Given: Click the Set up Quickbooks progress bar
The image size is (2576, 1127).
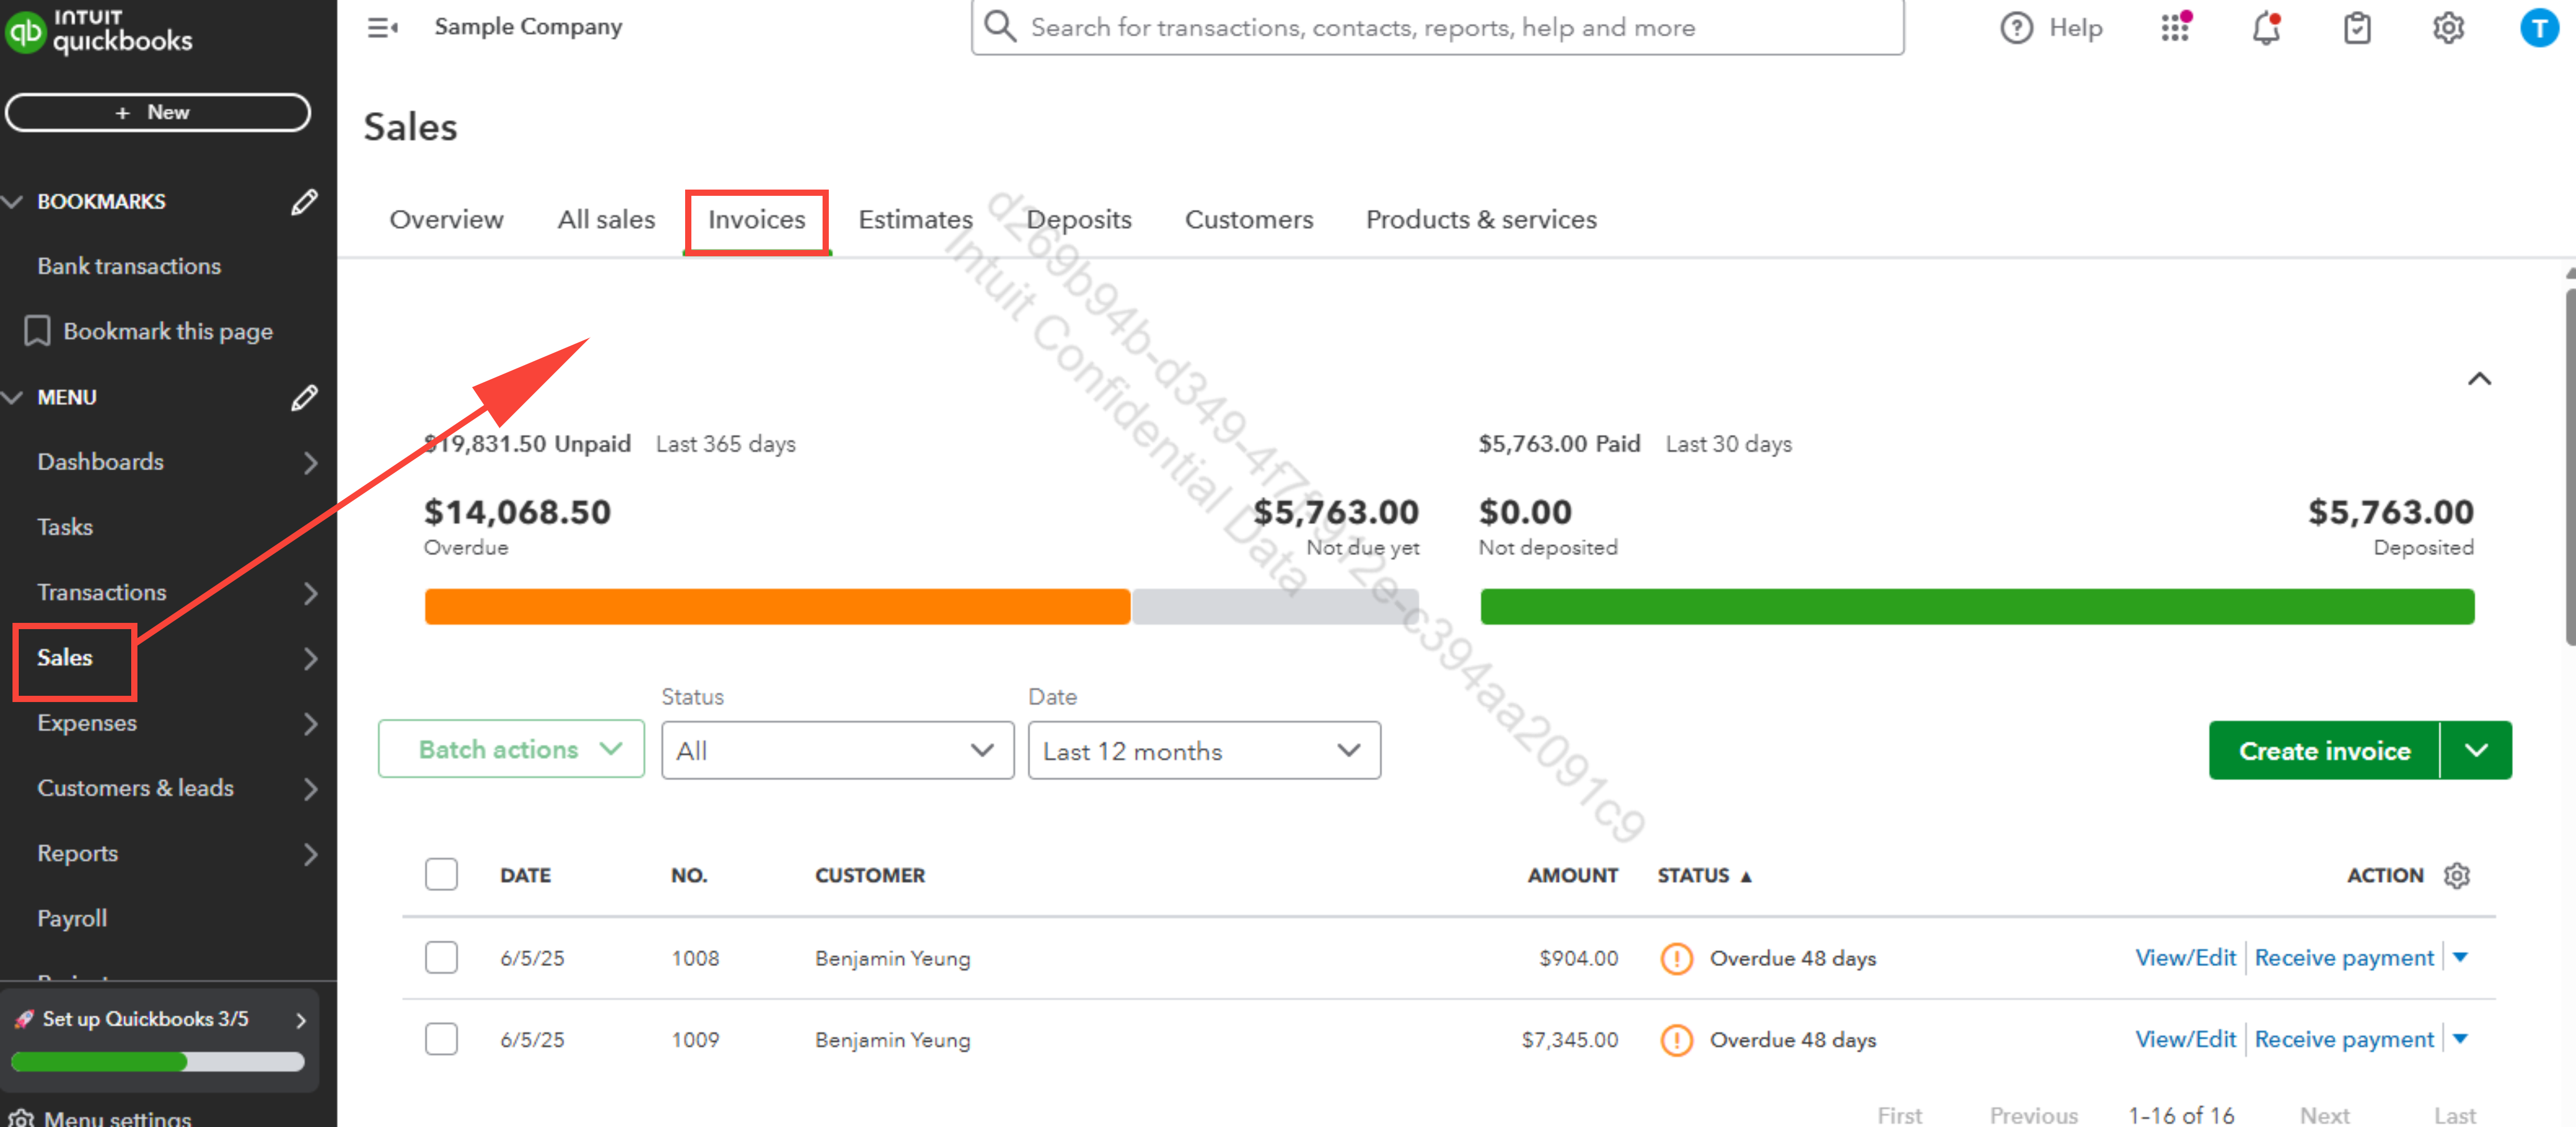Looking at the screenshot, I should click(158, 1062).
